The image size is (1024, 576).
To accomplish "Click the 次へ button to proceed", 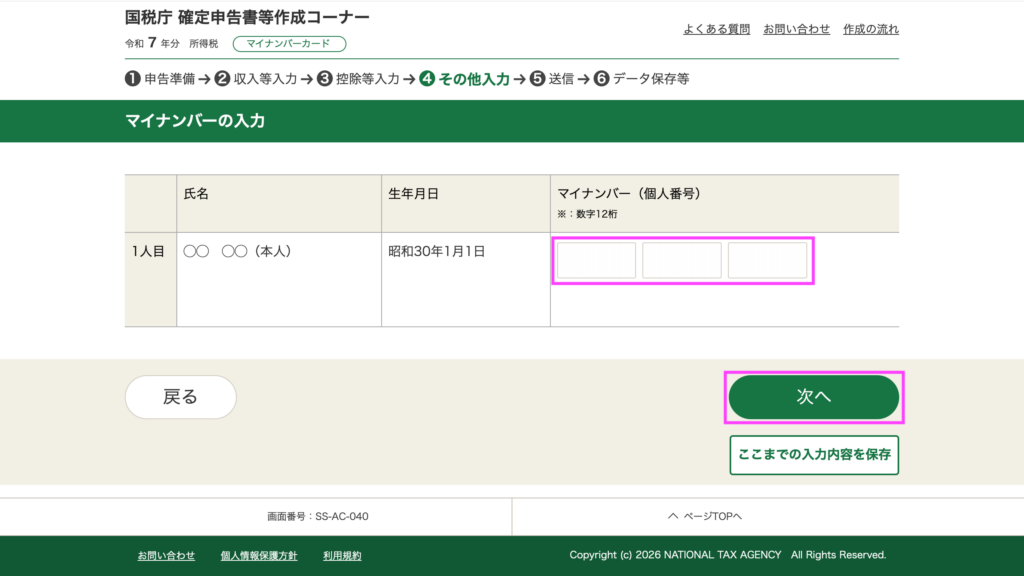I will [813, 397].
